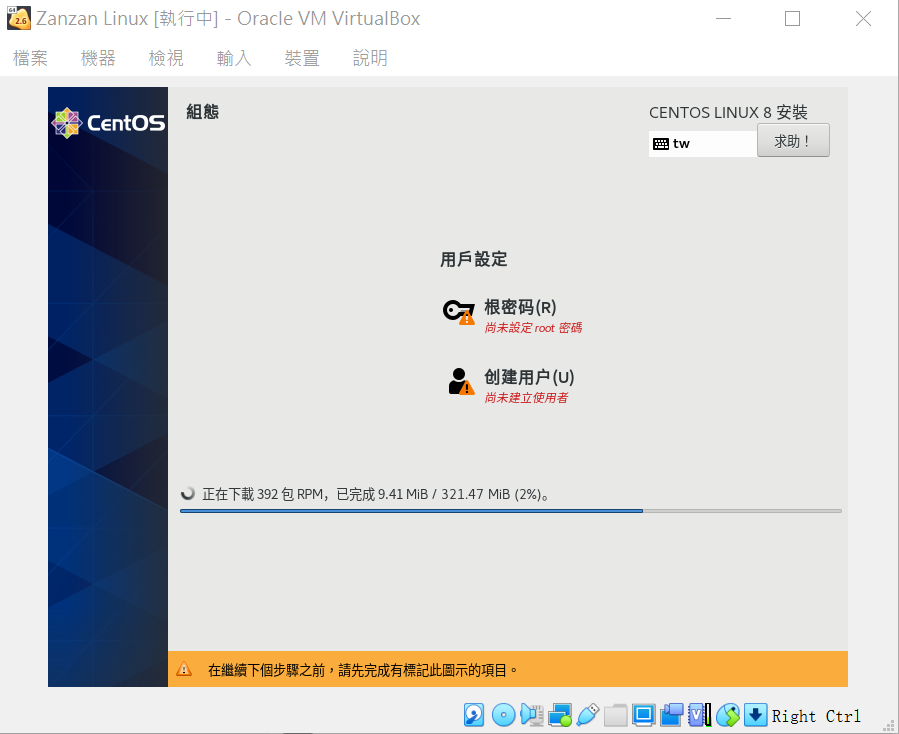Maximize the VirtualBox window
899x734 pixels.
792,19
